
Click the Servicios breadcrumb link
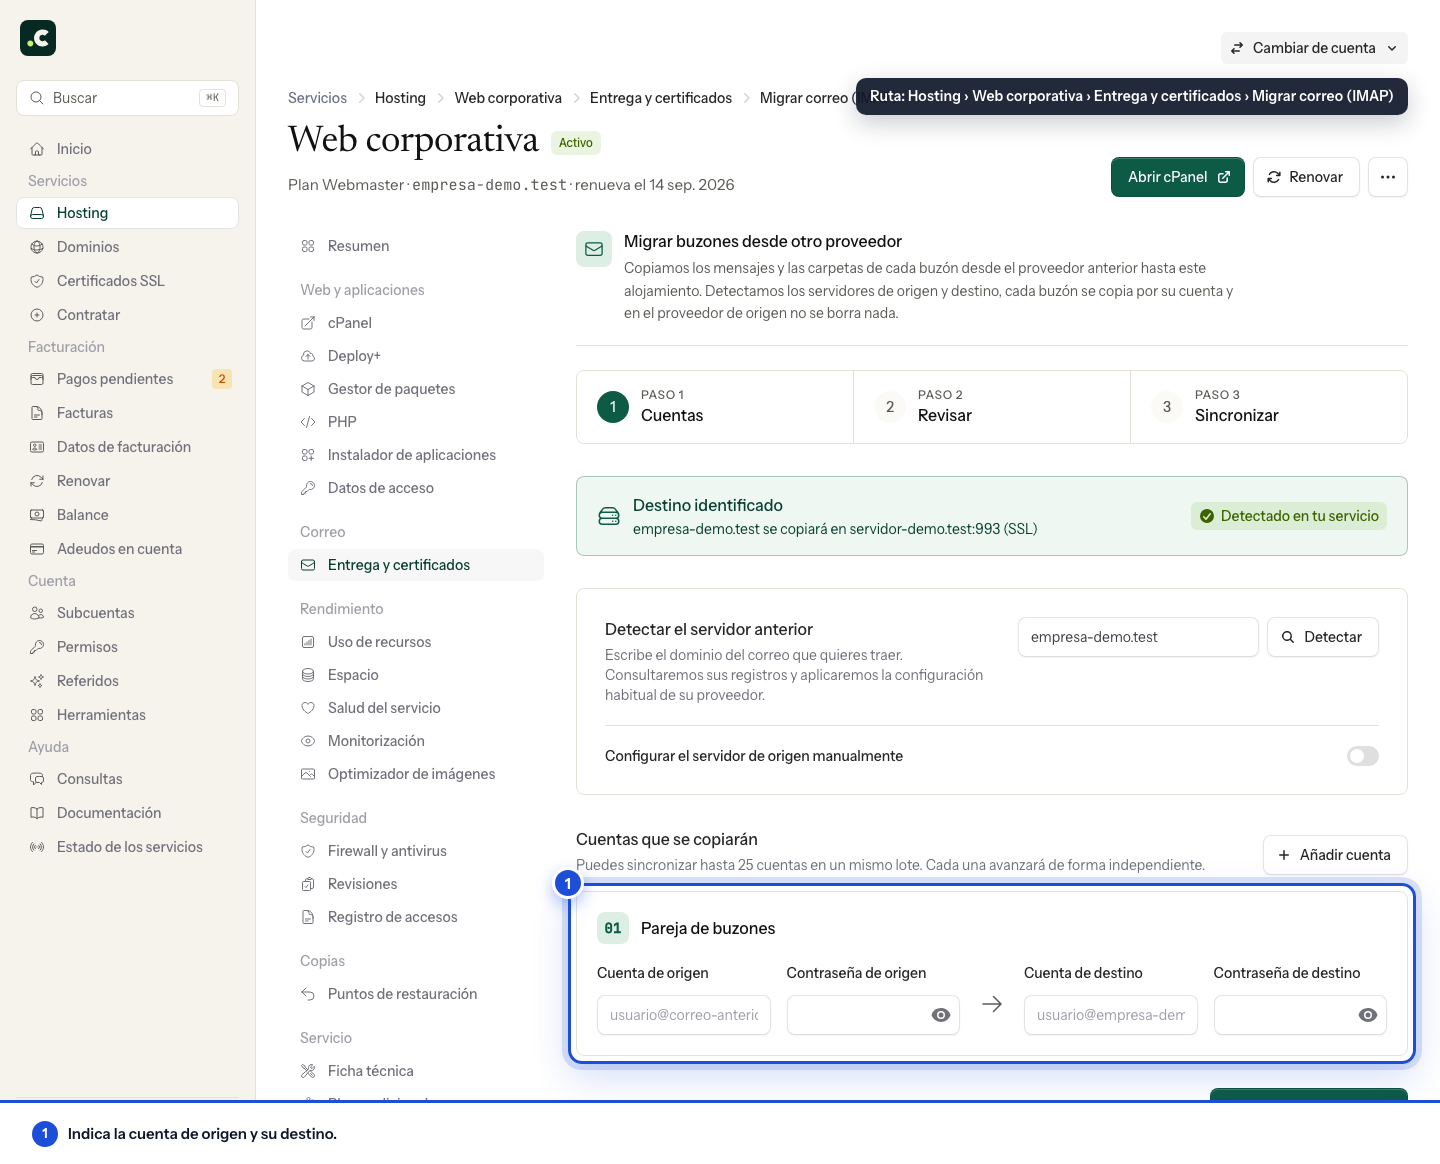point(317,98)
